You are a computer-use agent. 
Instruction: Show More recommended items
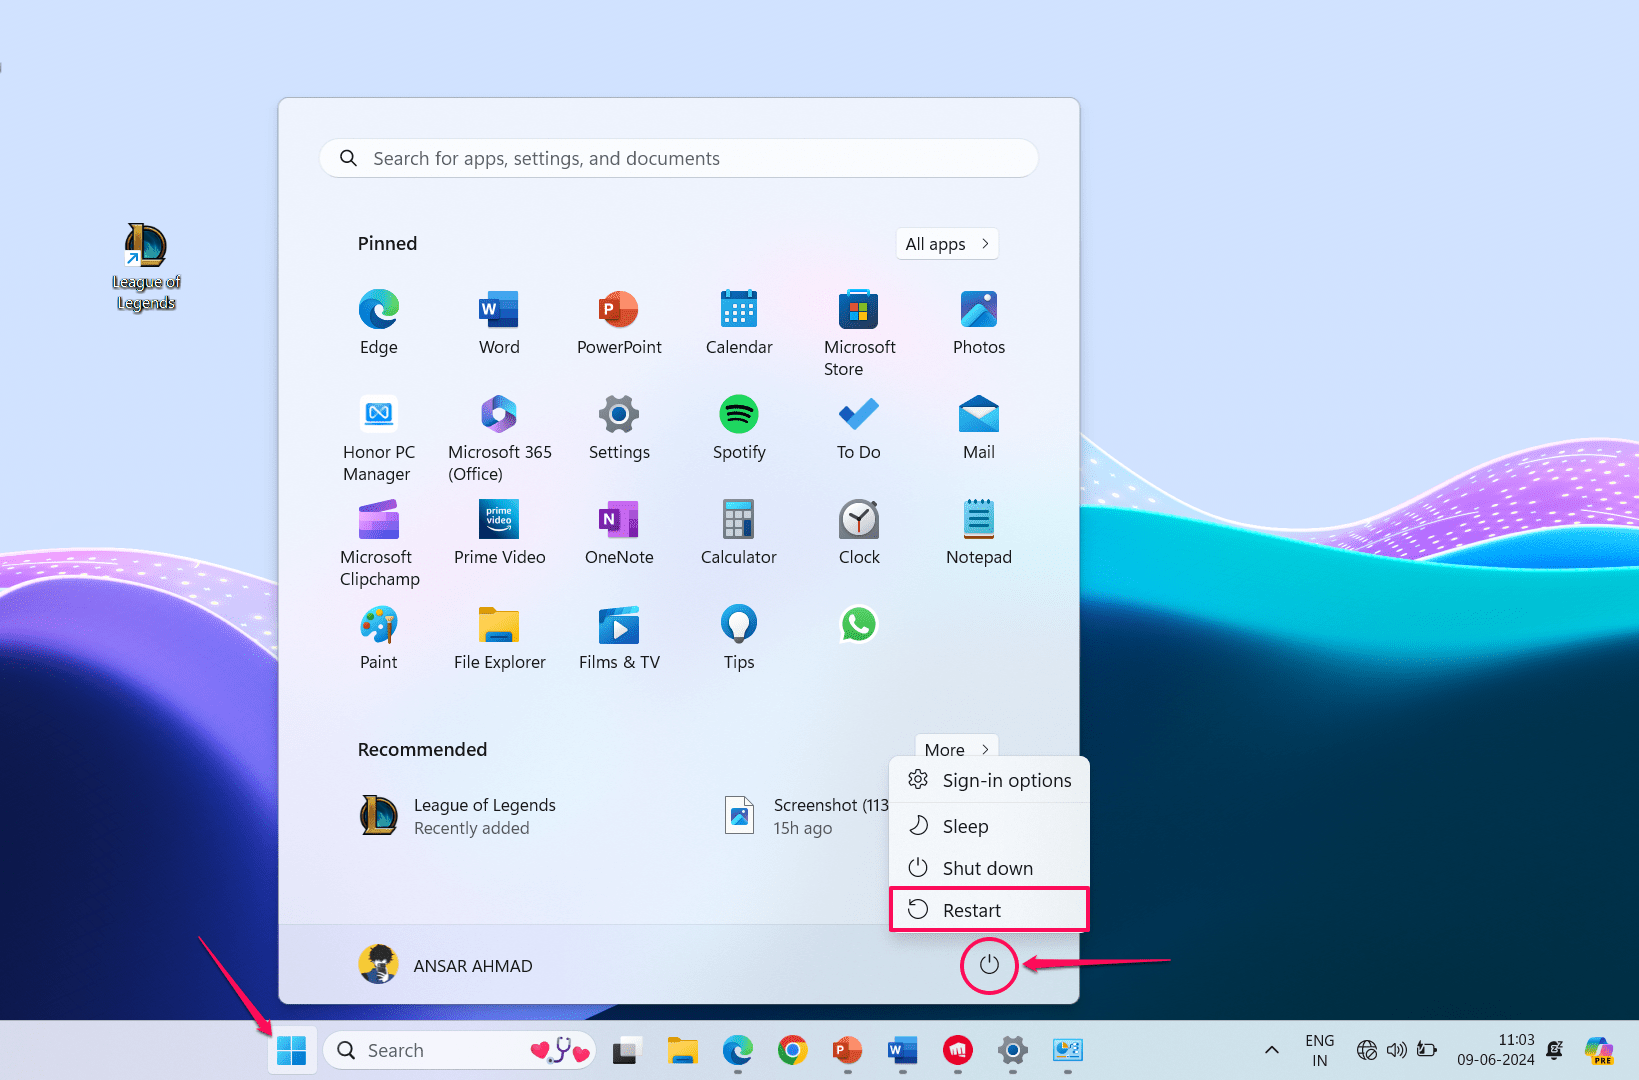(x=957, y=749)
